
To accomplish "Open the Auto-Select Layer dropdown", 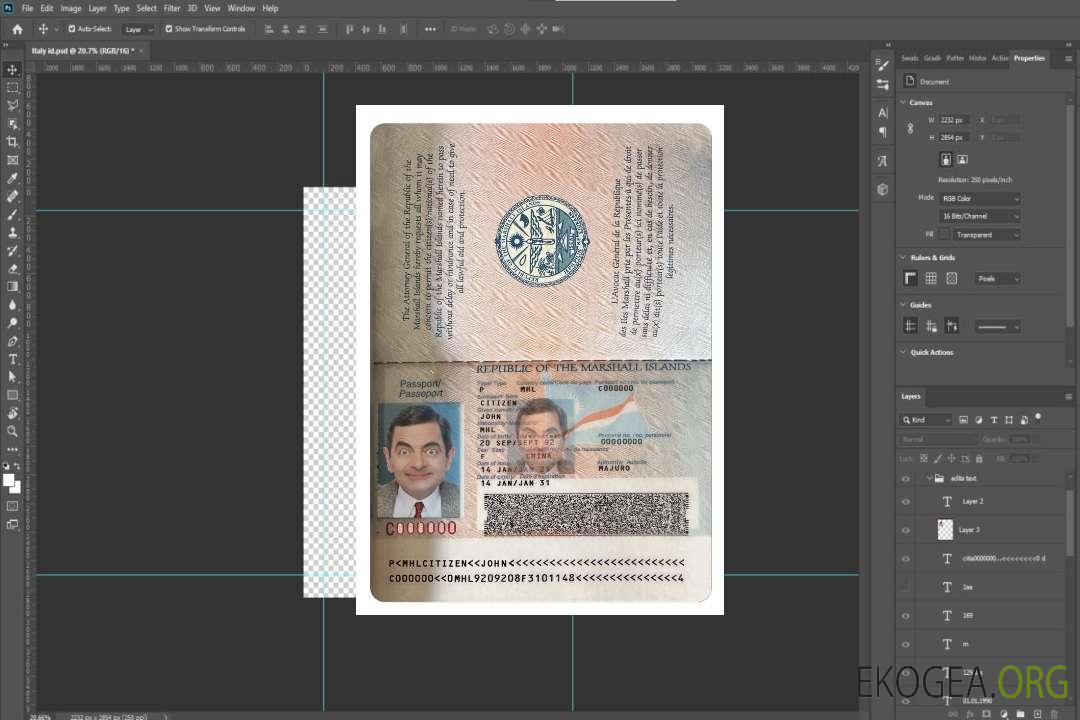I will pos(138,29).
